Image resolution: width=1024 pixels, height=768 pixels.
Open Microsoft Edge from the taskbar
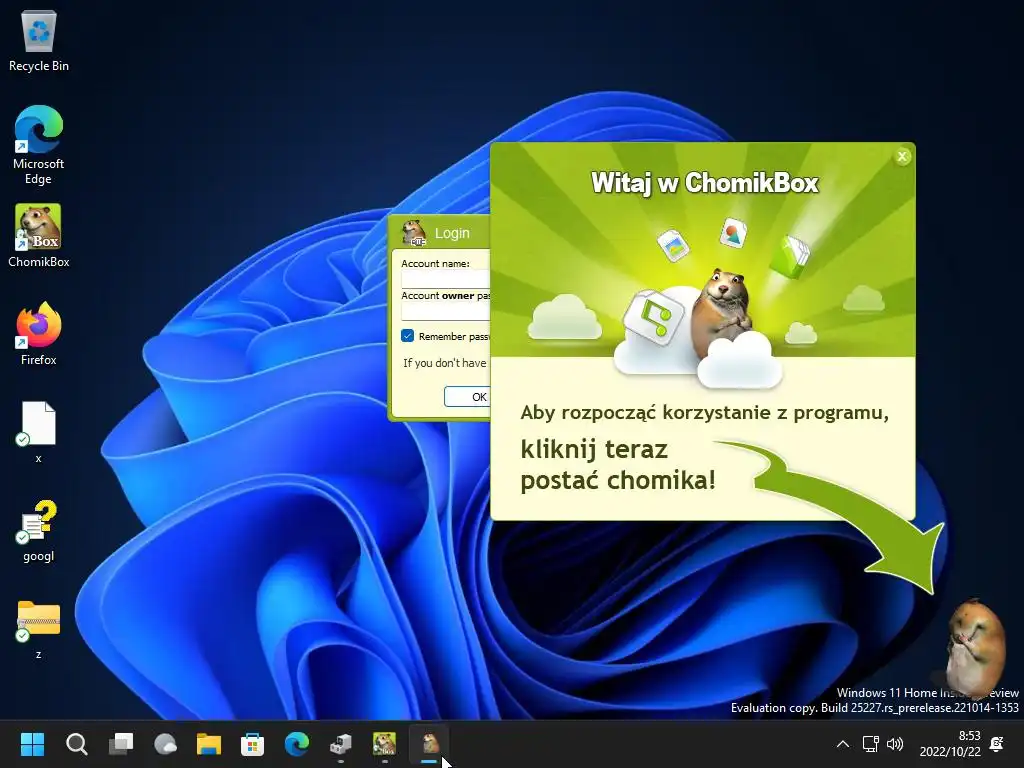[297, 744]
